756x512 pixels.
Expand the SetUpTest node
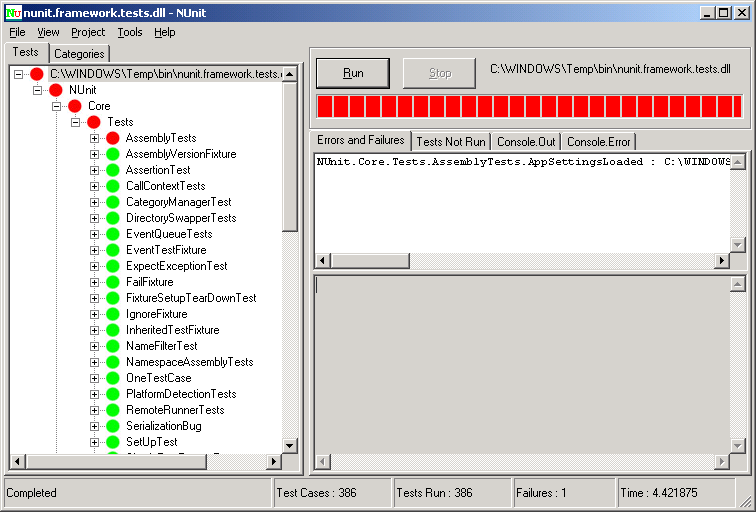[94, 442]
